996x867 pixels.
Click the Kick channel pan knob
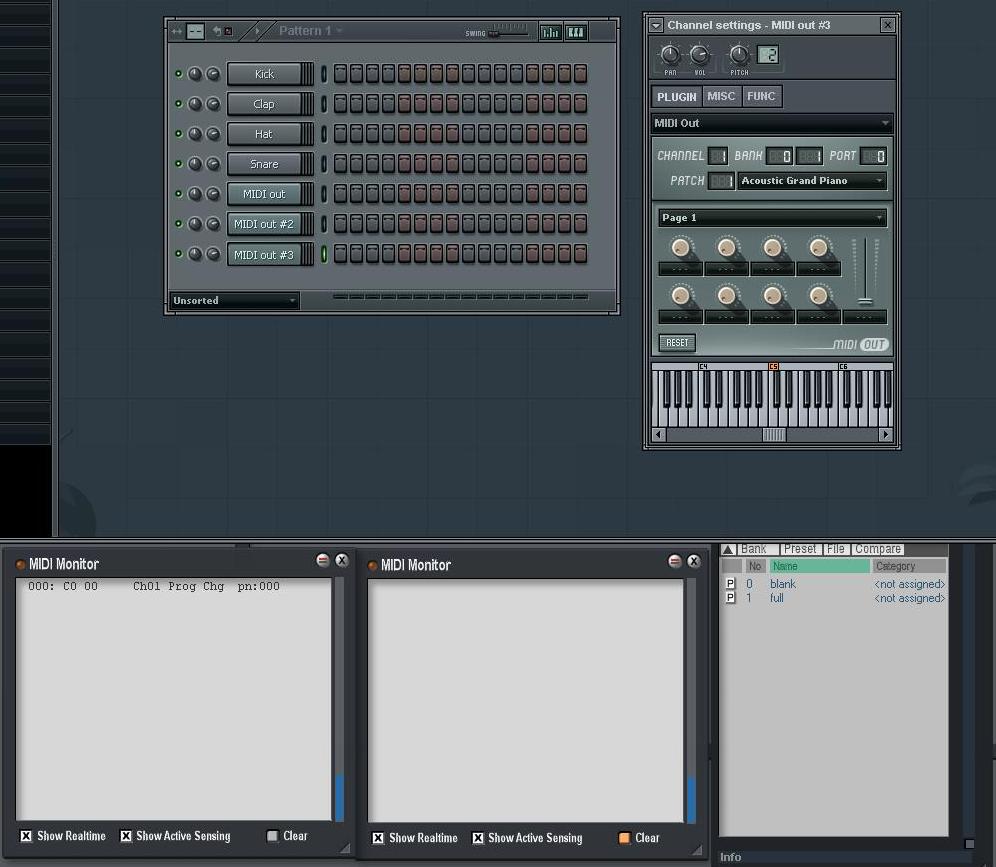195,74
